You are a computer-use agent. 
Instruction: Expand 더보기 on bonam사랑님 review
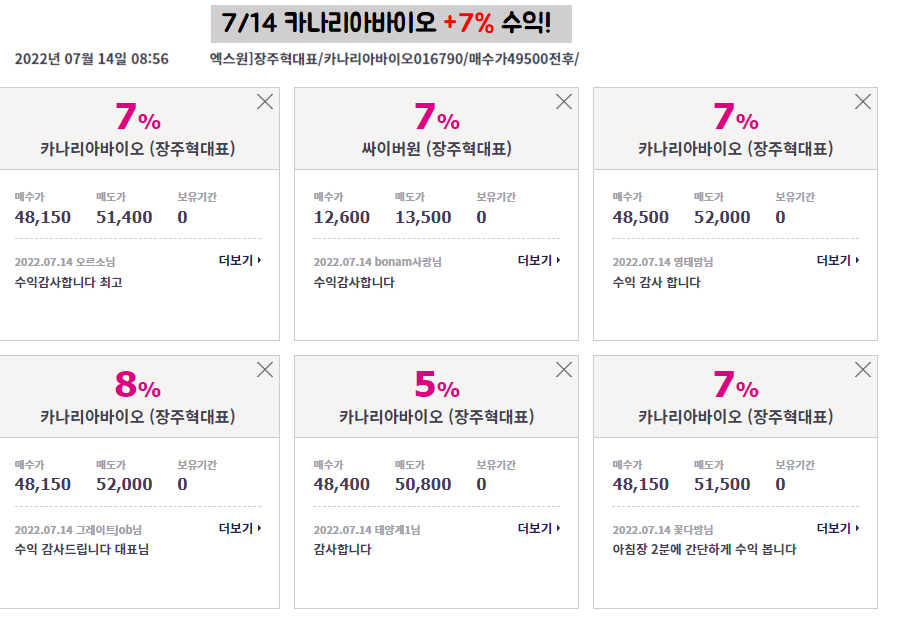click(539, 260)
